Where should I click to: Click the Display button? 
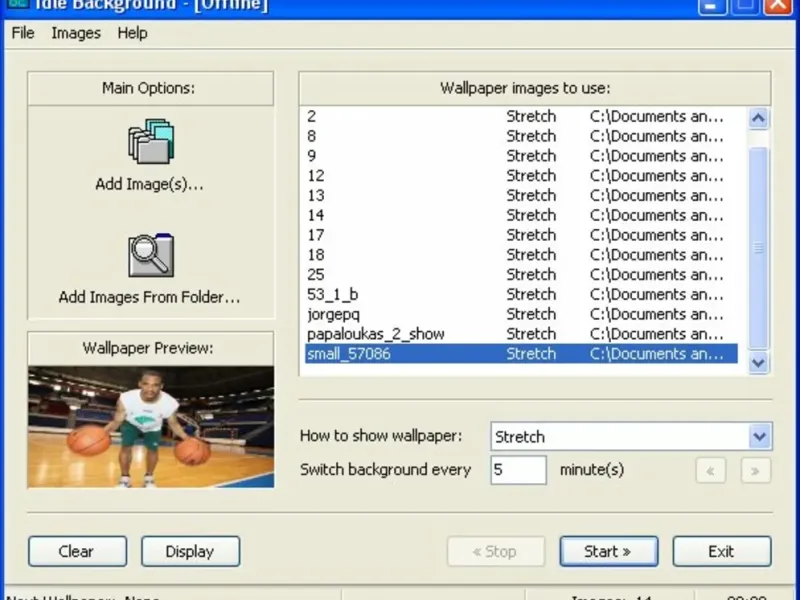point(190,551)
